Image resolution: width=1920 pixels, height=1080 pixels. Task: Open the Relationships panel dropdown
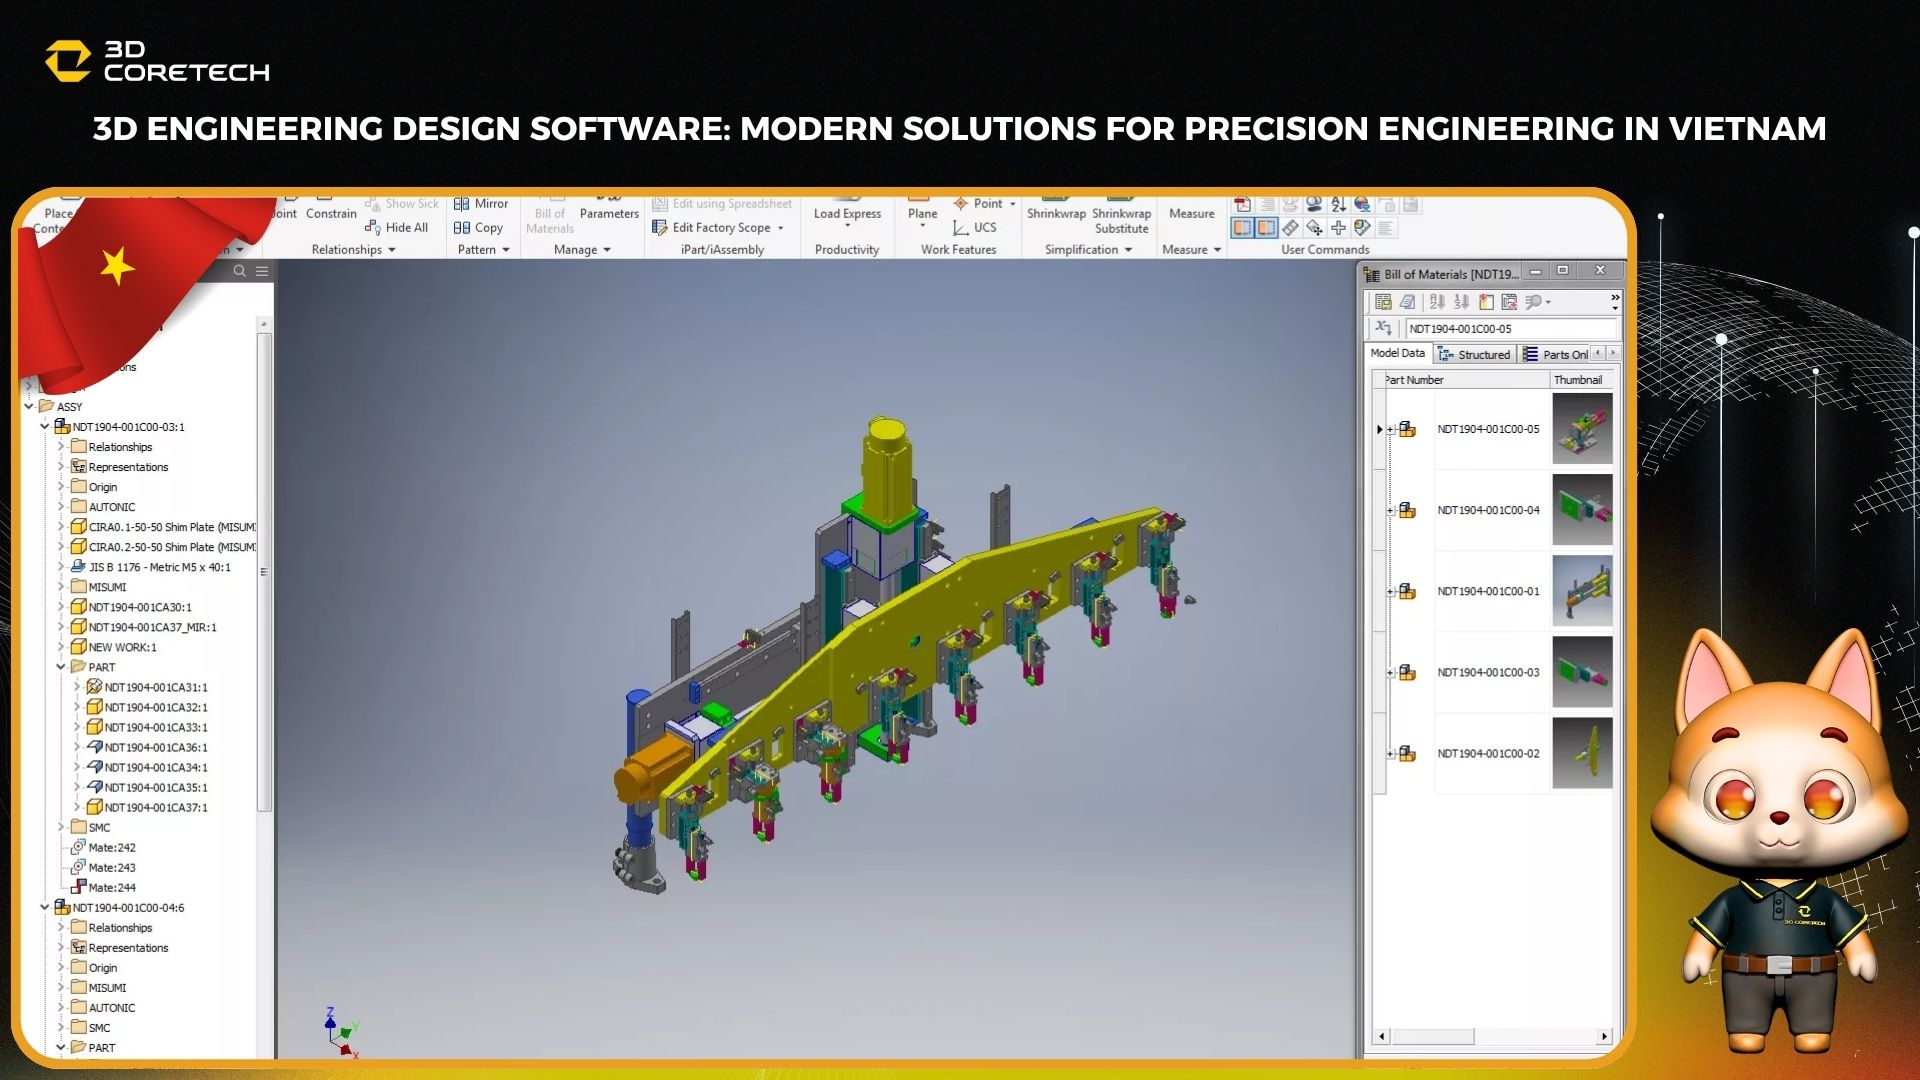point(392,250)
